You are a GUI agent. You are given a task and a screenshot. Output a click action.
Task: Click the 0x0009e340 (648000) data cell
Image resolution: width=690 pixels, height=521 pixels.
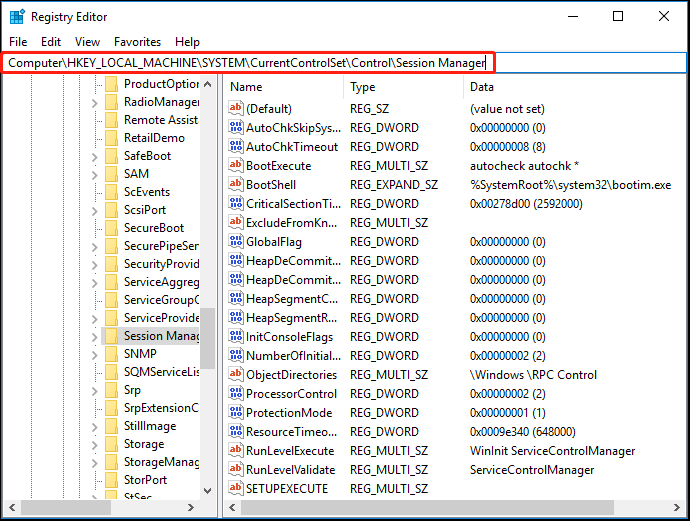[522, 432]
